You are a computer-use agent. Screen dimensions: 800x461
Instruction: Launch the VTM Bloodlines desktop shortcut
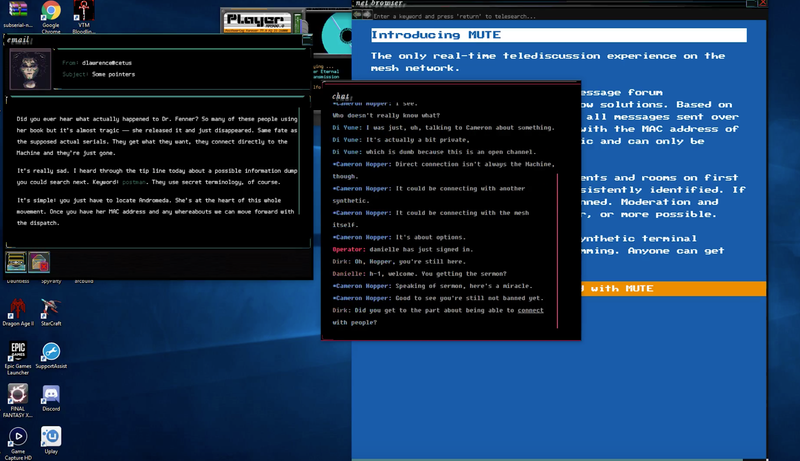pos(84,16)
